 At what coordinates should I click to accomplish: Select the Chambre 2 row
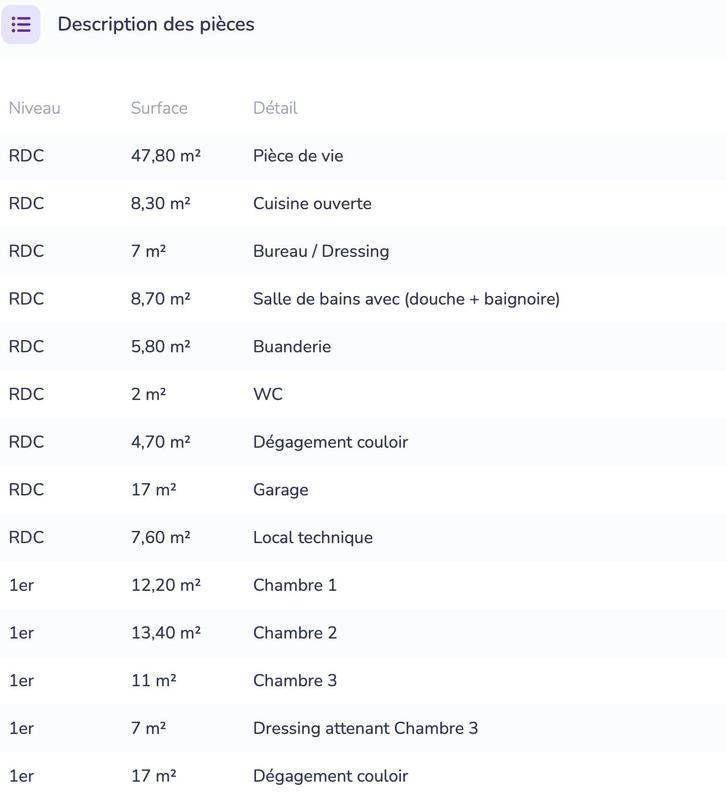[295, 633]
